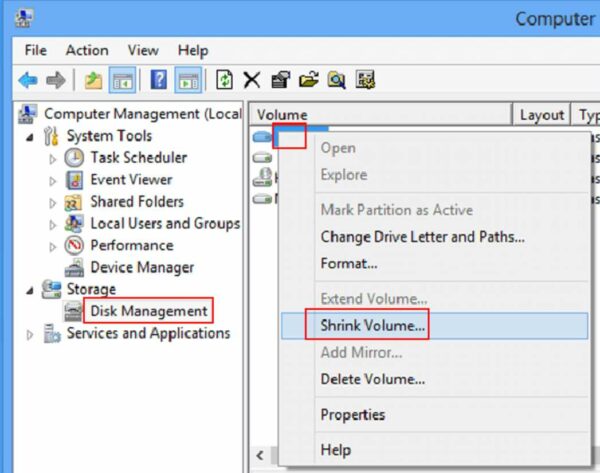Select Change Drive Letter and Paths
Image resolution: width=600 pixels, height=473 pixels.
click(x=422, y=237)
